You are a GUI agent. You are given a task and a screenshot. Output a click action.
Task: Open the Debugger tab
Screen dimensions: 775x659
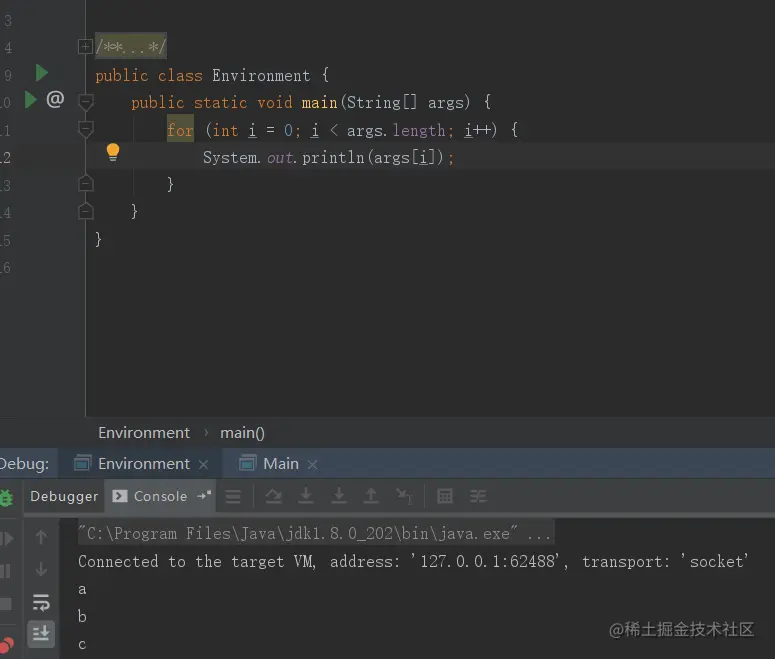[64, 496]
